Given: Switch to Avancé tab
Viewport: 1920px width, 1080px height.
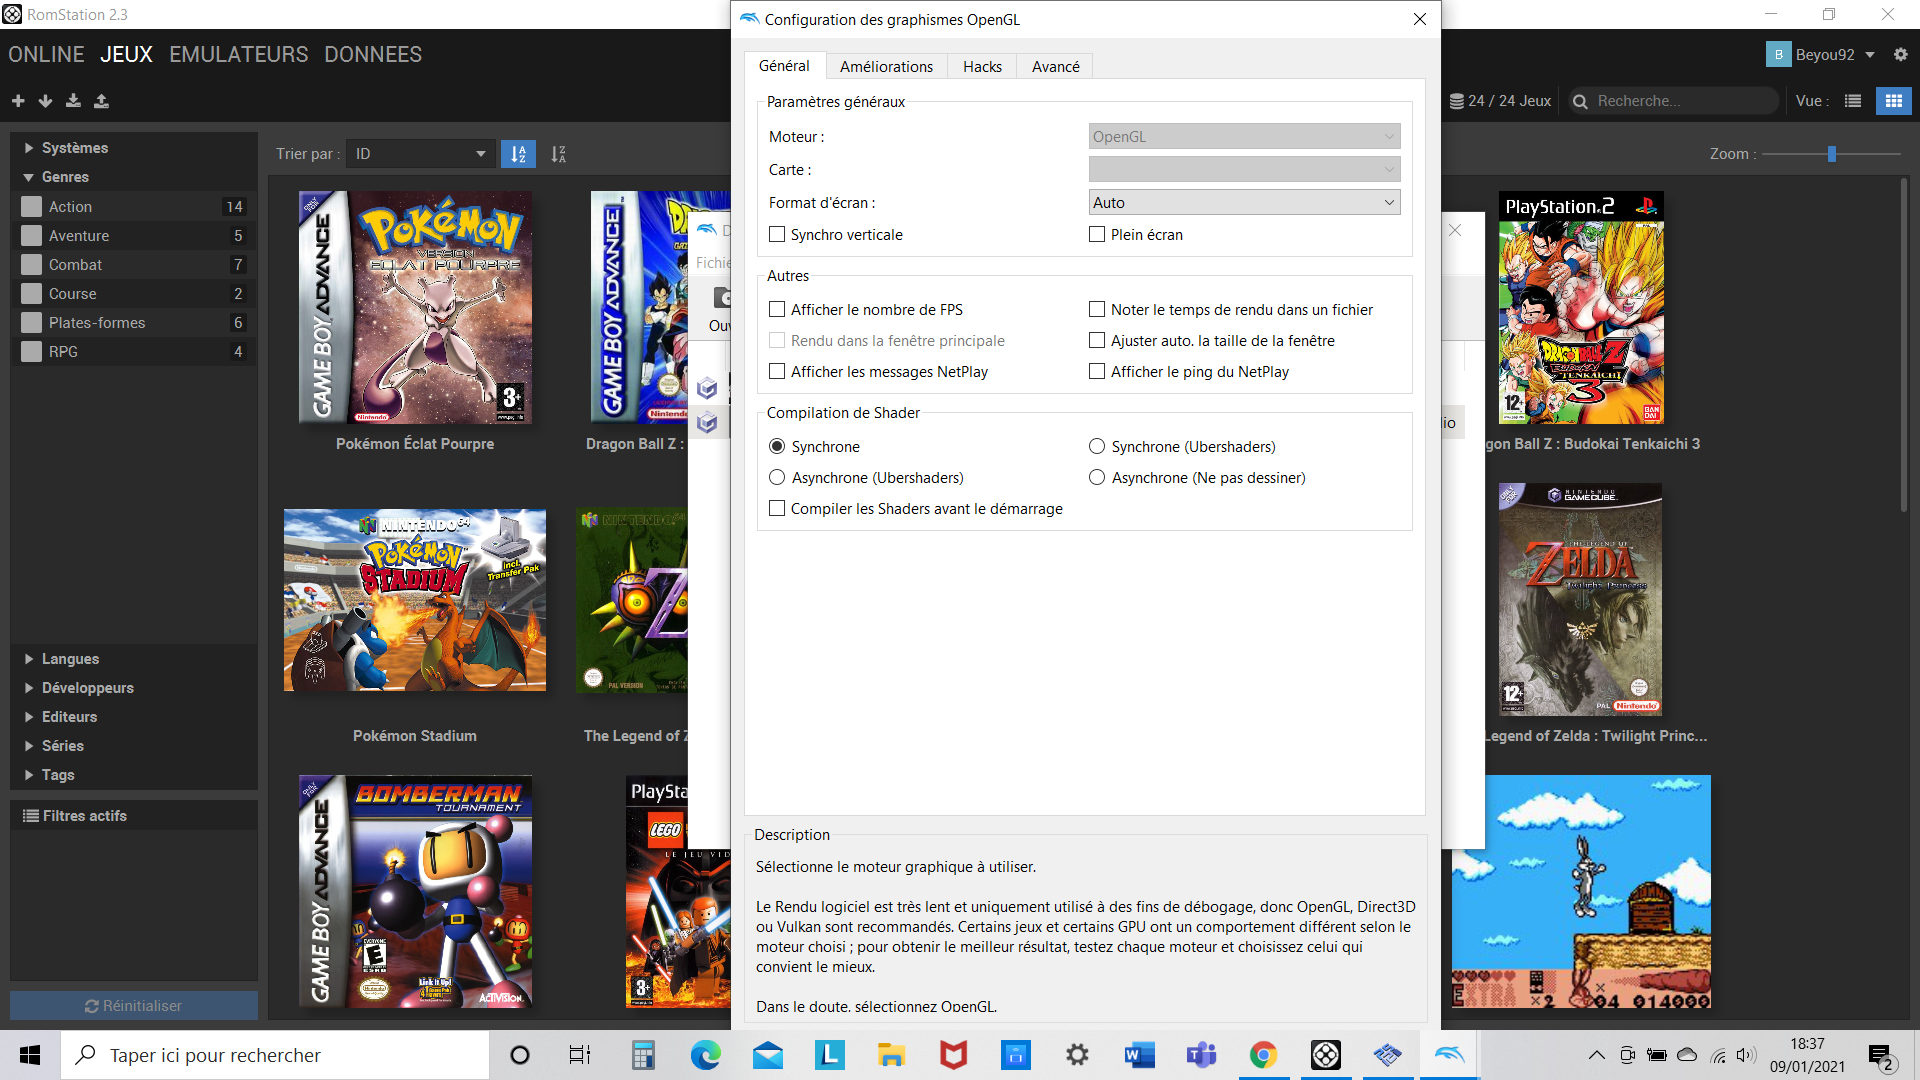Looking at the screenshot, I should tap(1055, 66).
